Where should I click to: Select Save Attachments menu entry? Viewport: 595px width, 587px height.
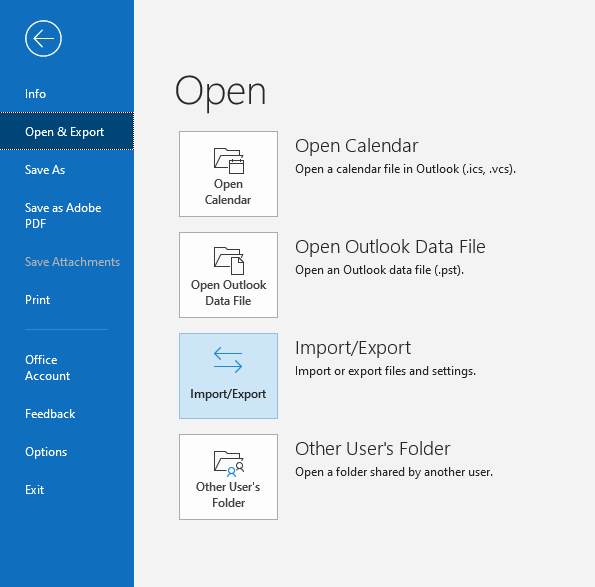(x=72, y=262)
